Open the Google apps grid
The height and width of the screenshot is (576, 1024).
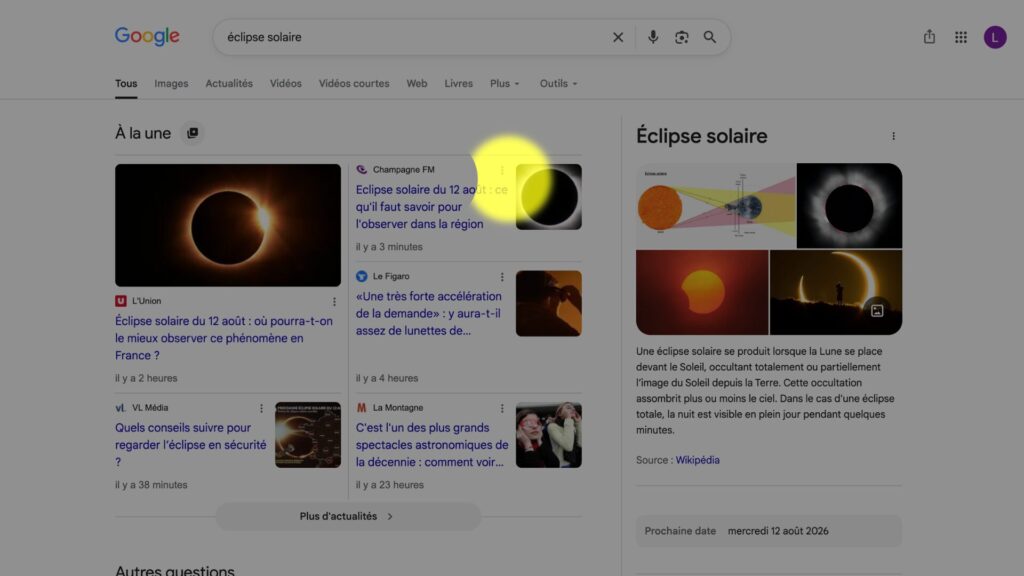(961, 37)
